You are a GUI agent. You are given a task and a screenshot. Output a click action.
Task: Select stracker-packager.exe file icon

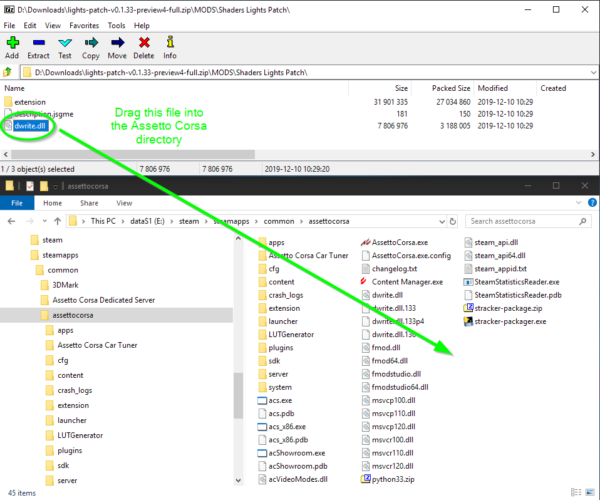468,321
